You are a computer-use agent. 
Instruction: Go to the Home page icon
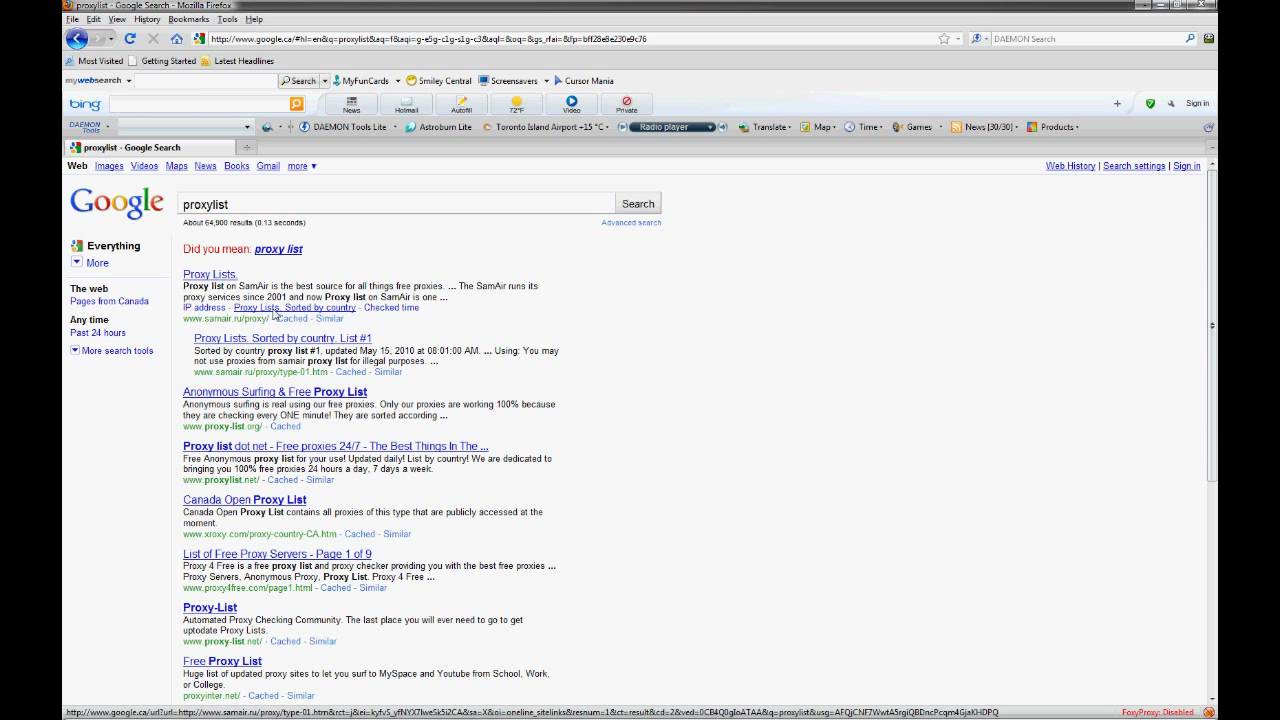(x=177, y=39)
